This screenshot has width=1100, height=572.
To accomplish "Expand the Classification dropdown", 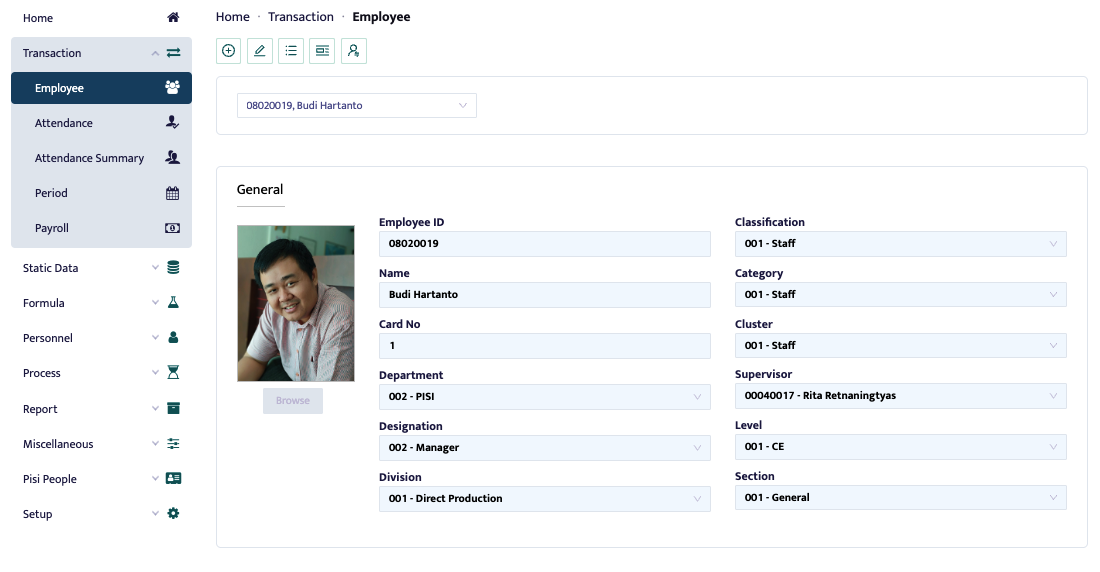I will click(x=900, y=244).
